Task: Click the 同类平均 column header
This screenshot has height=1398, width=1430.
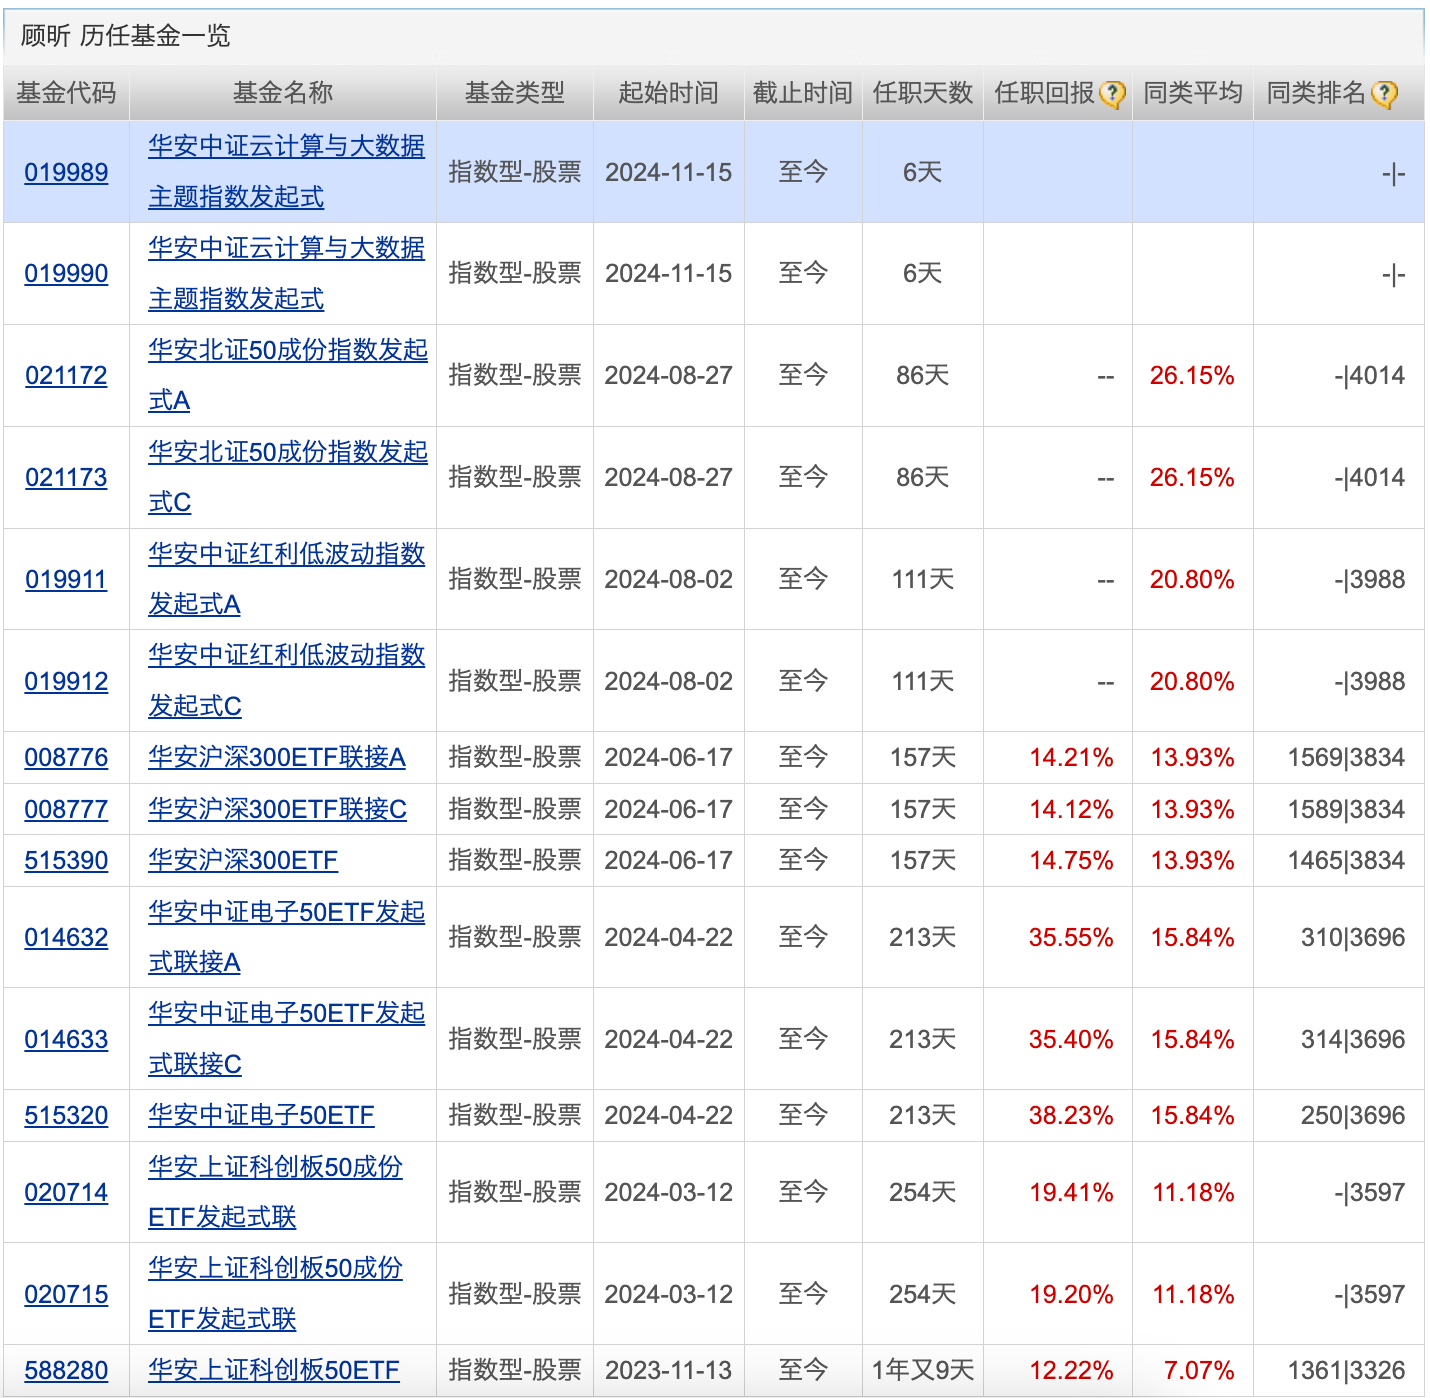Action: coord(1193,93)
